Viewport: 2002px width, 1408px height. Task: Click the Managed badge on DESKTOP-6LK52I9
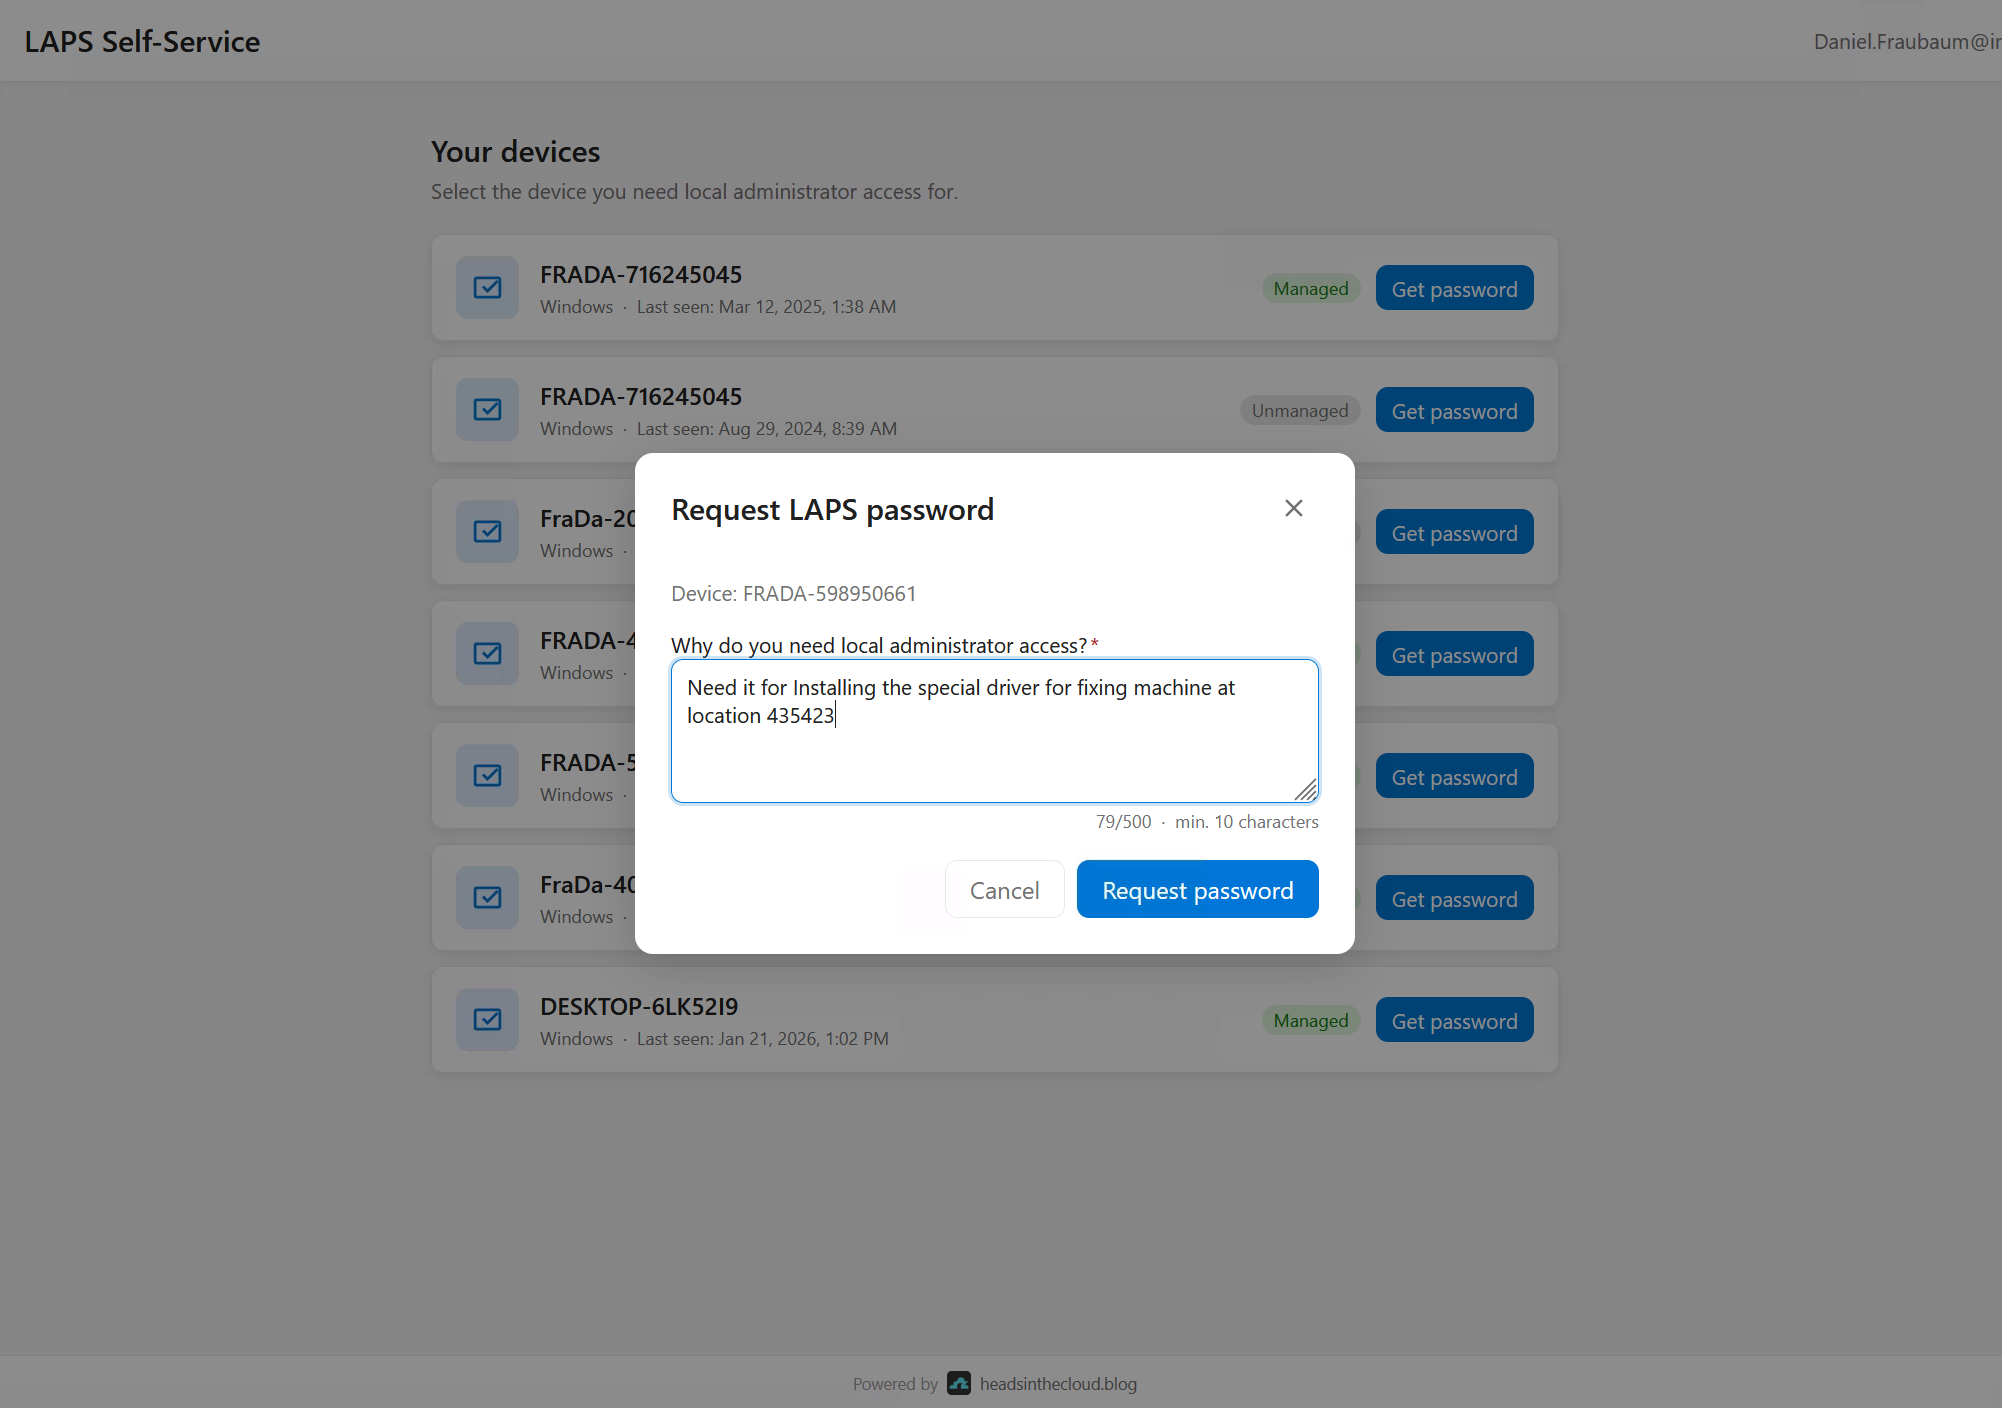tap(1310, 1020)
